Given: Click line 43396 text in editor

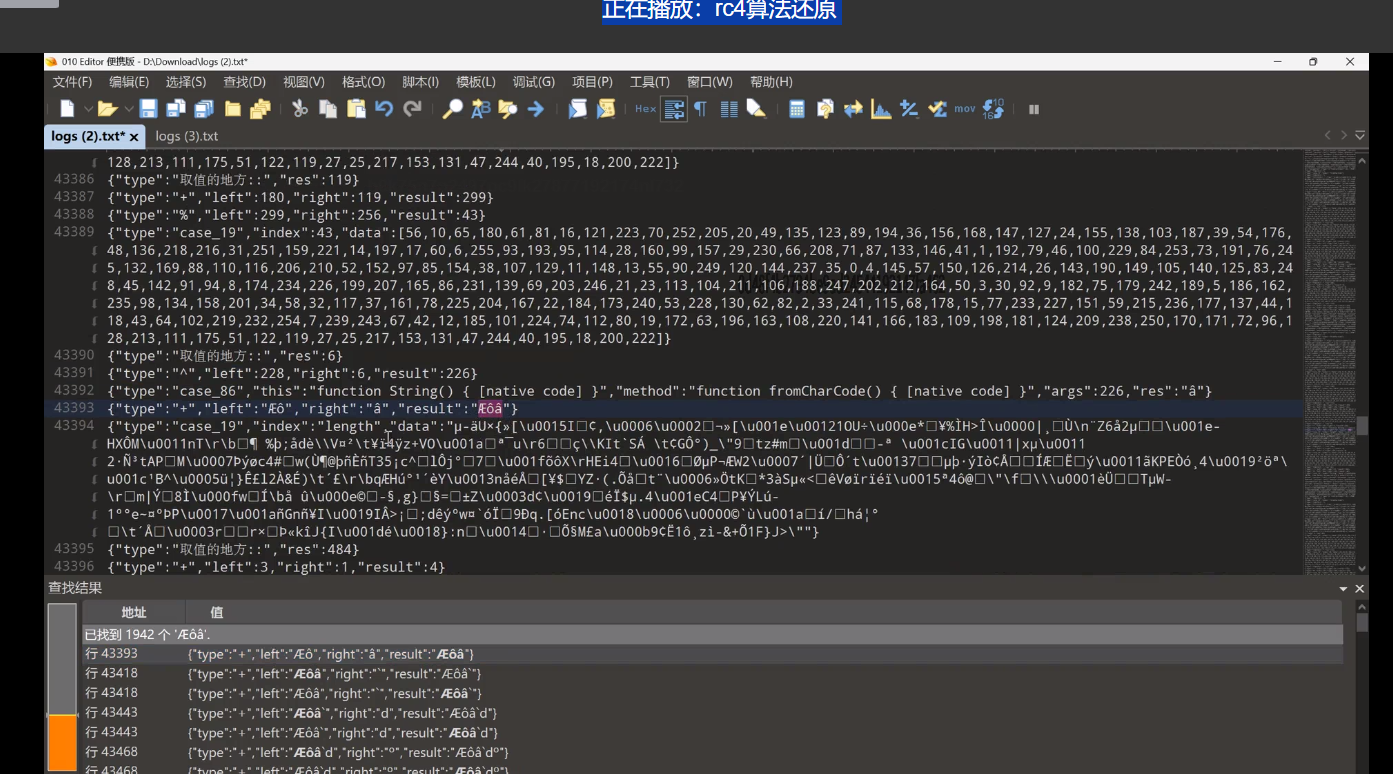Looking at the screenshot, I should point(276,567).
